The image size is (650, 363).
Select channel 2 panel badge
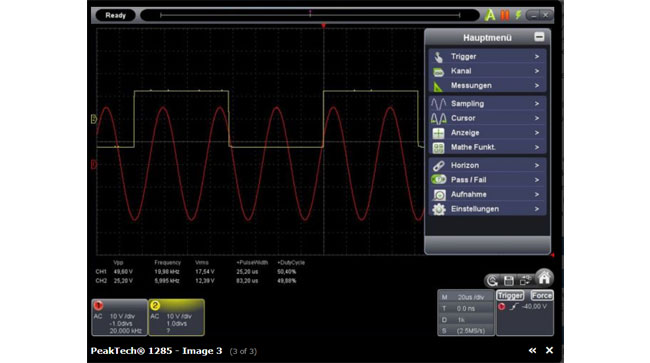click(155, 305)
